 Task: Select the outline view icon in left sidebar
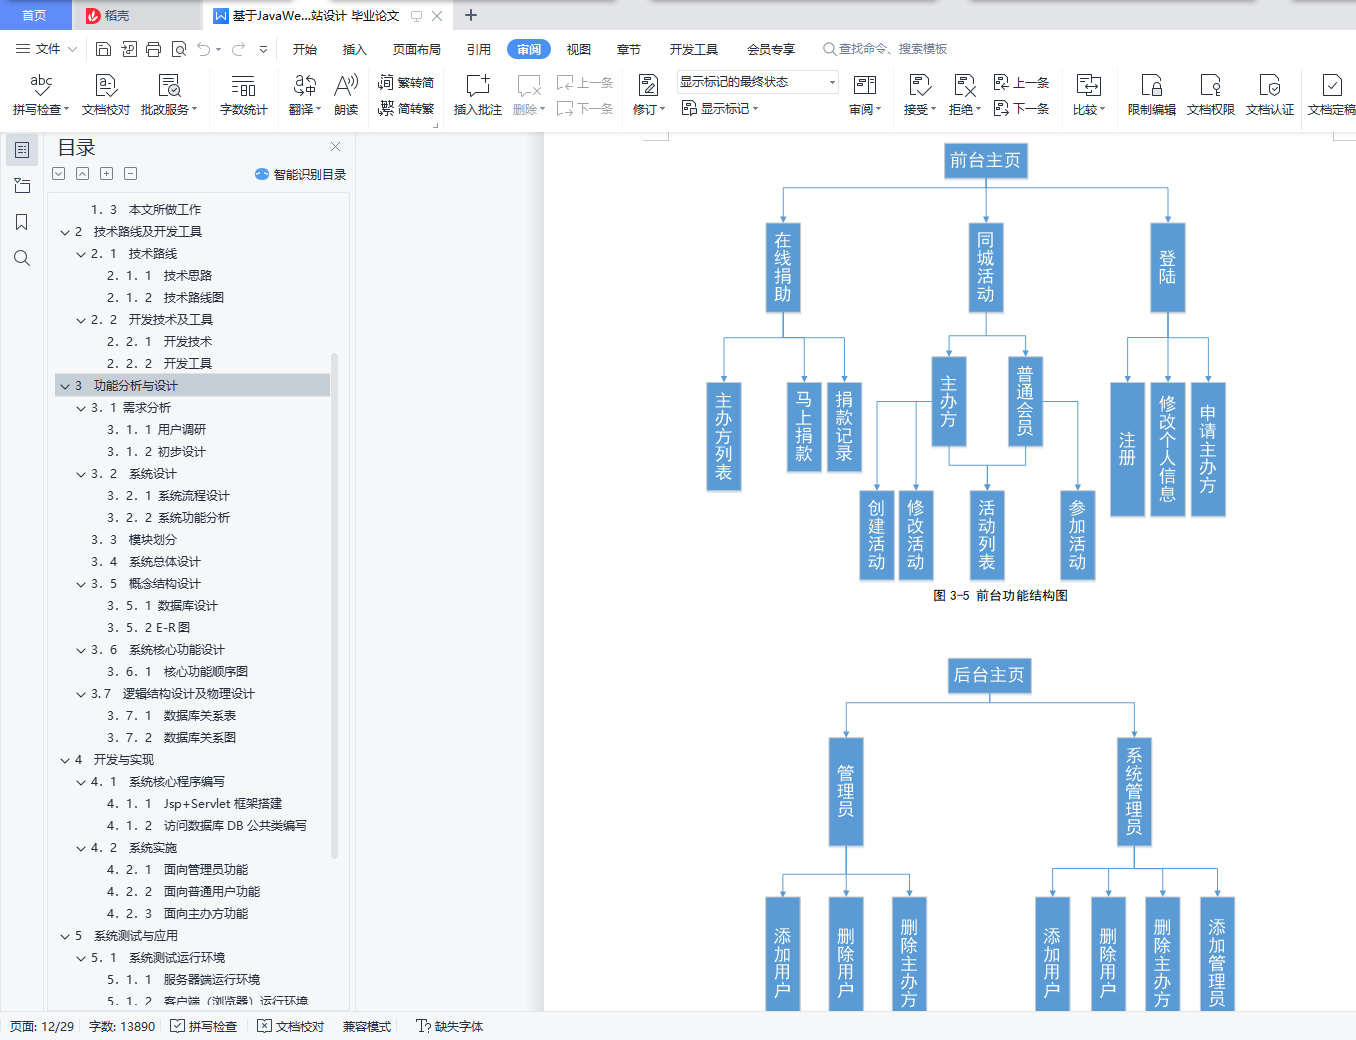22,150
